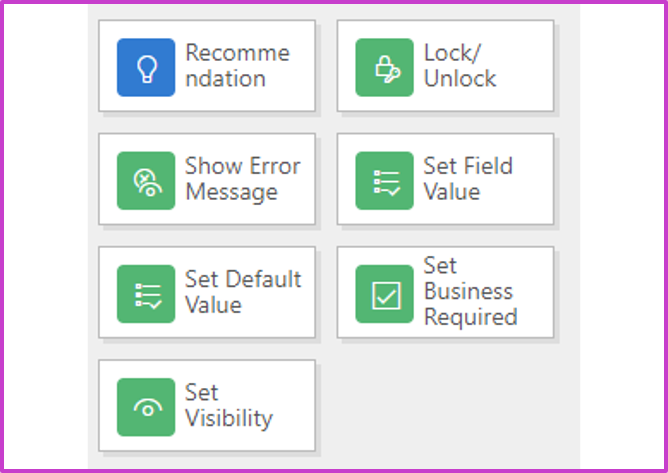Click the padlock and key Lock/Unlock icon
This screenshot has height=473, width=668.
click(384, 67)
